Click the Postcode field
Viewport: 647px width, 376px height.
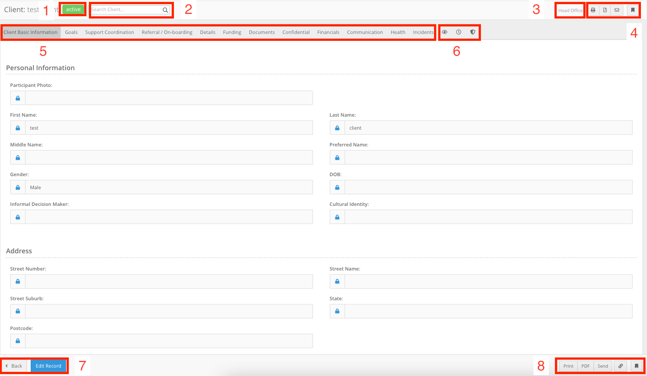pyautogui.click(x=169, y=341)
